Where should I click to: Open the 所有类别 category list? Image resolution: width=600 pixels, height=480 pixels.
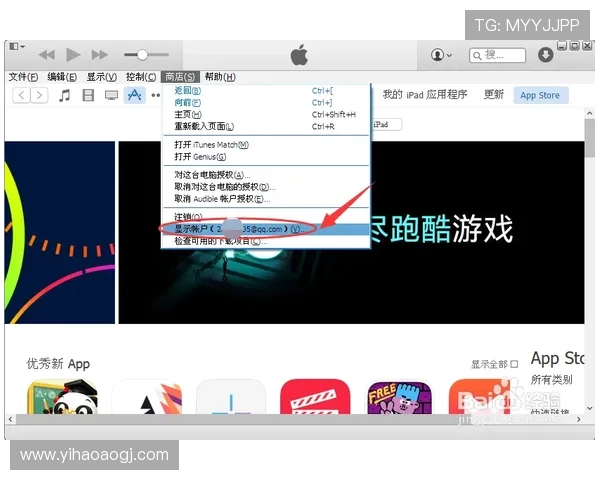(x=551, y=380)
